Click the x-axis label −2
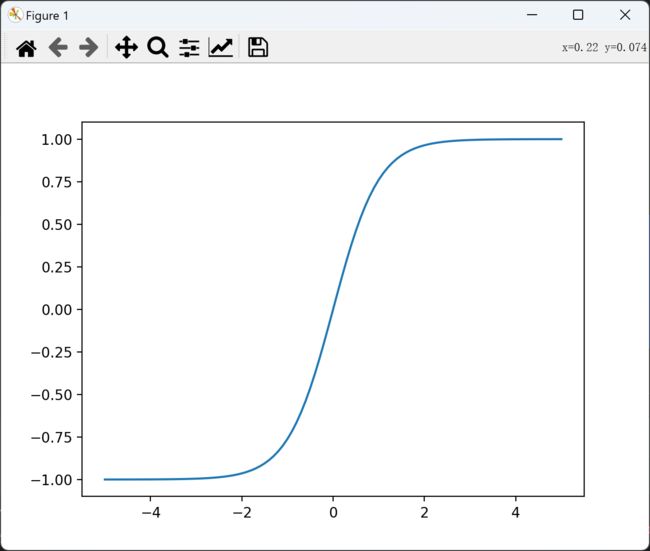Image resolution: width=650 pixels, height=551 pixels. (242, 513)
